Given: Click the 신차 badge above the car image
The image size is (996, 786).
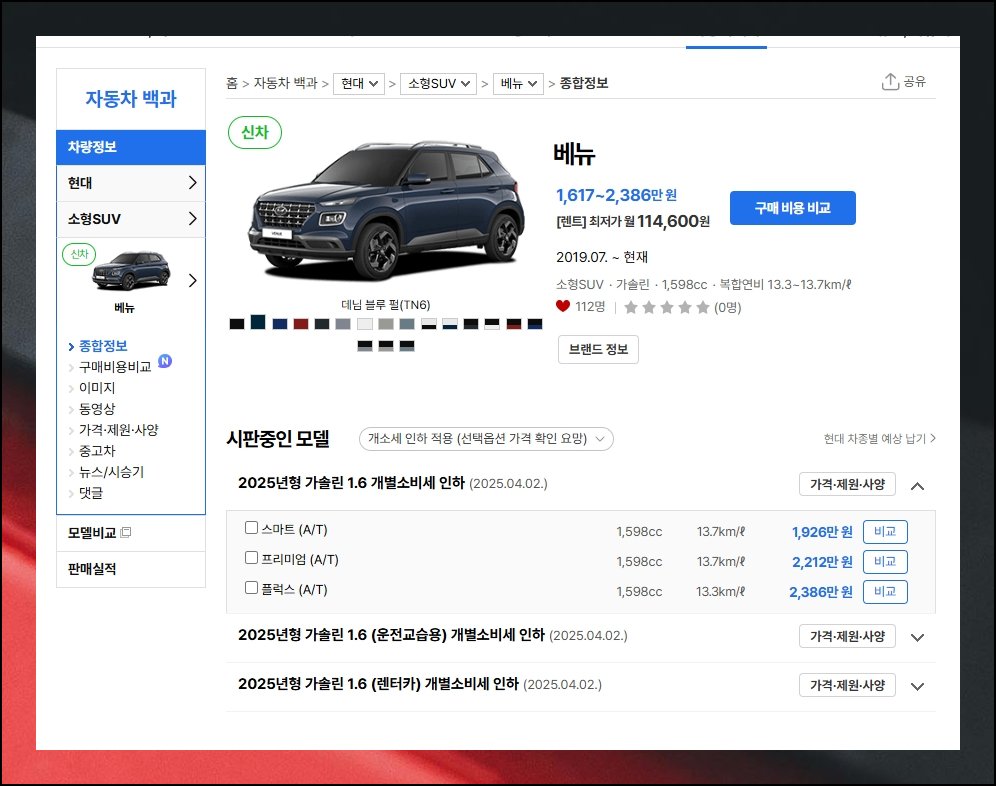Looking at the screenshot, I should pos(255,132).
